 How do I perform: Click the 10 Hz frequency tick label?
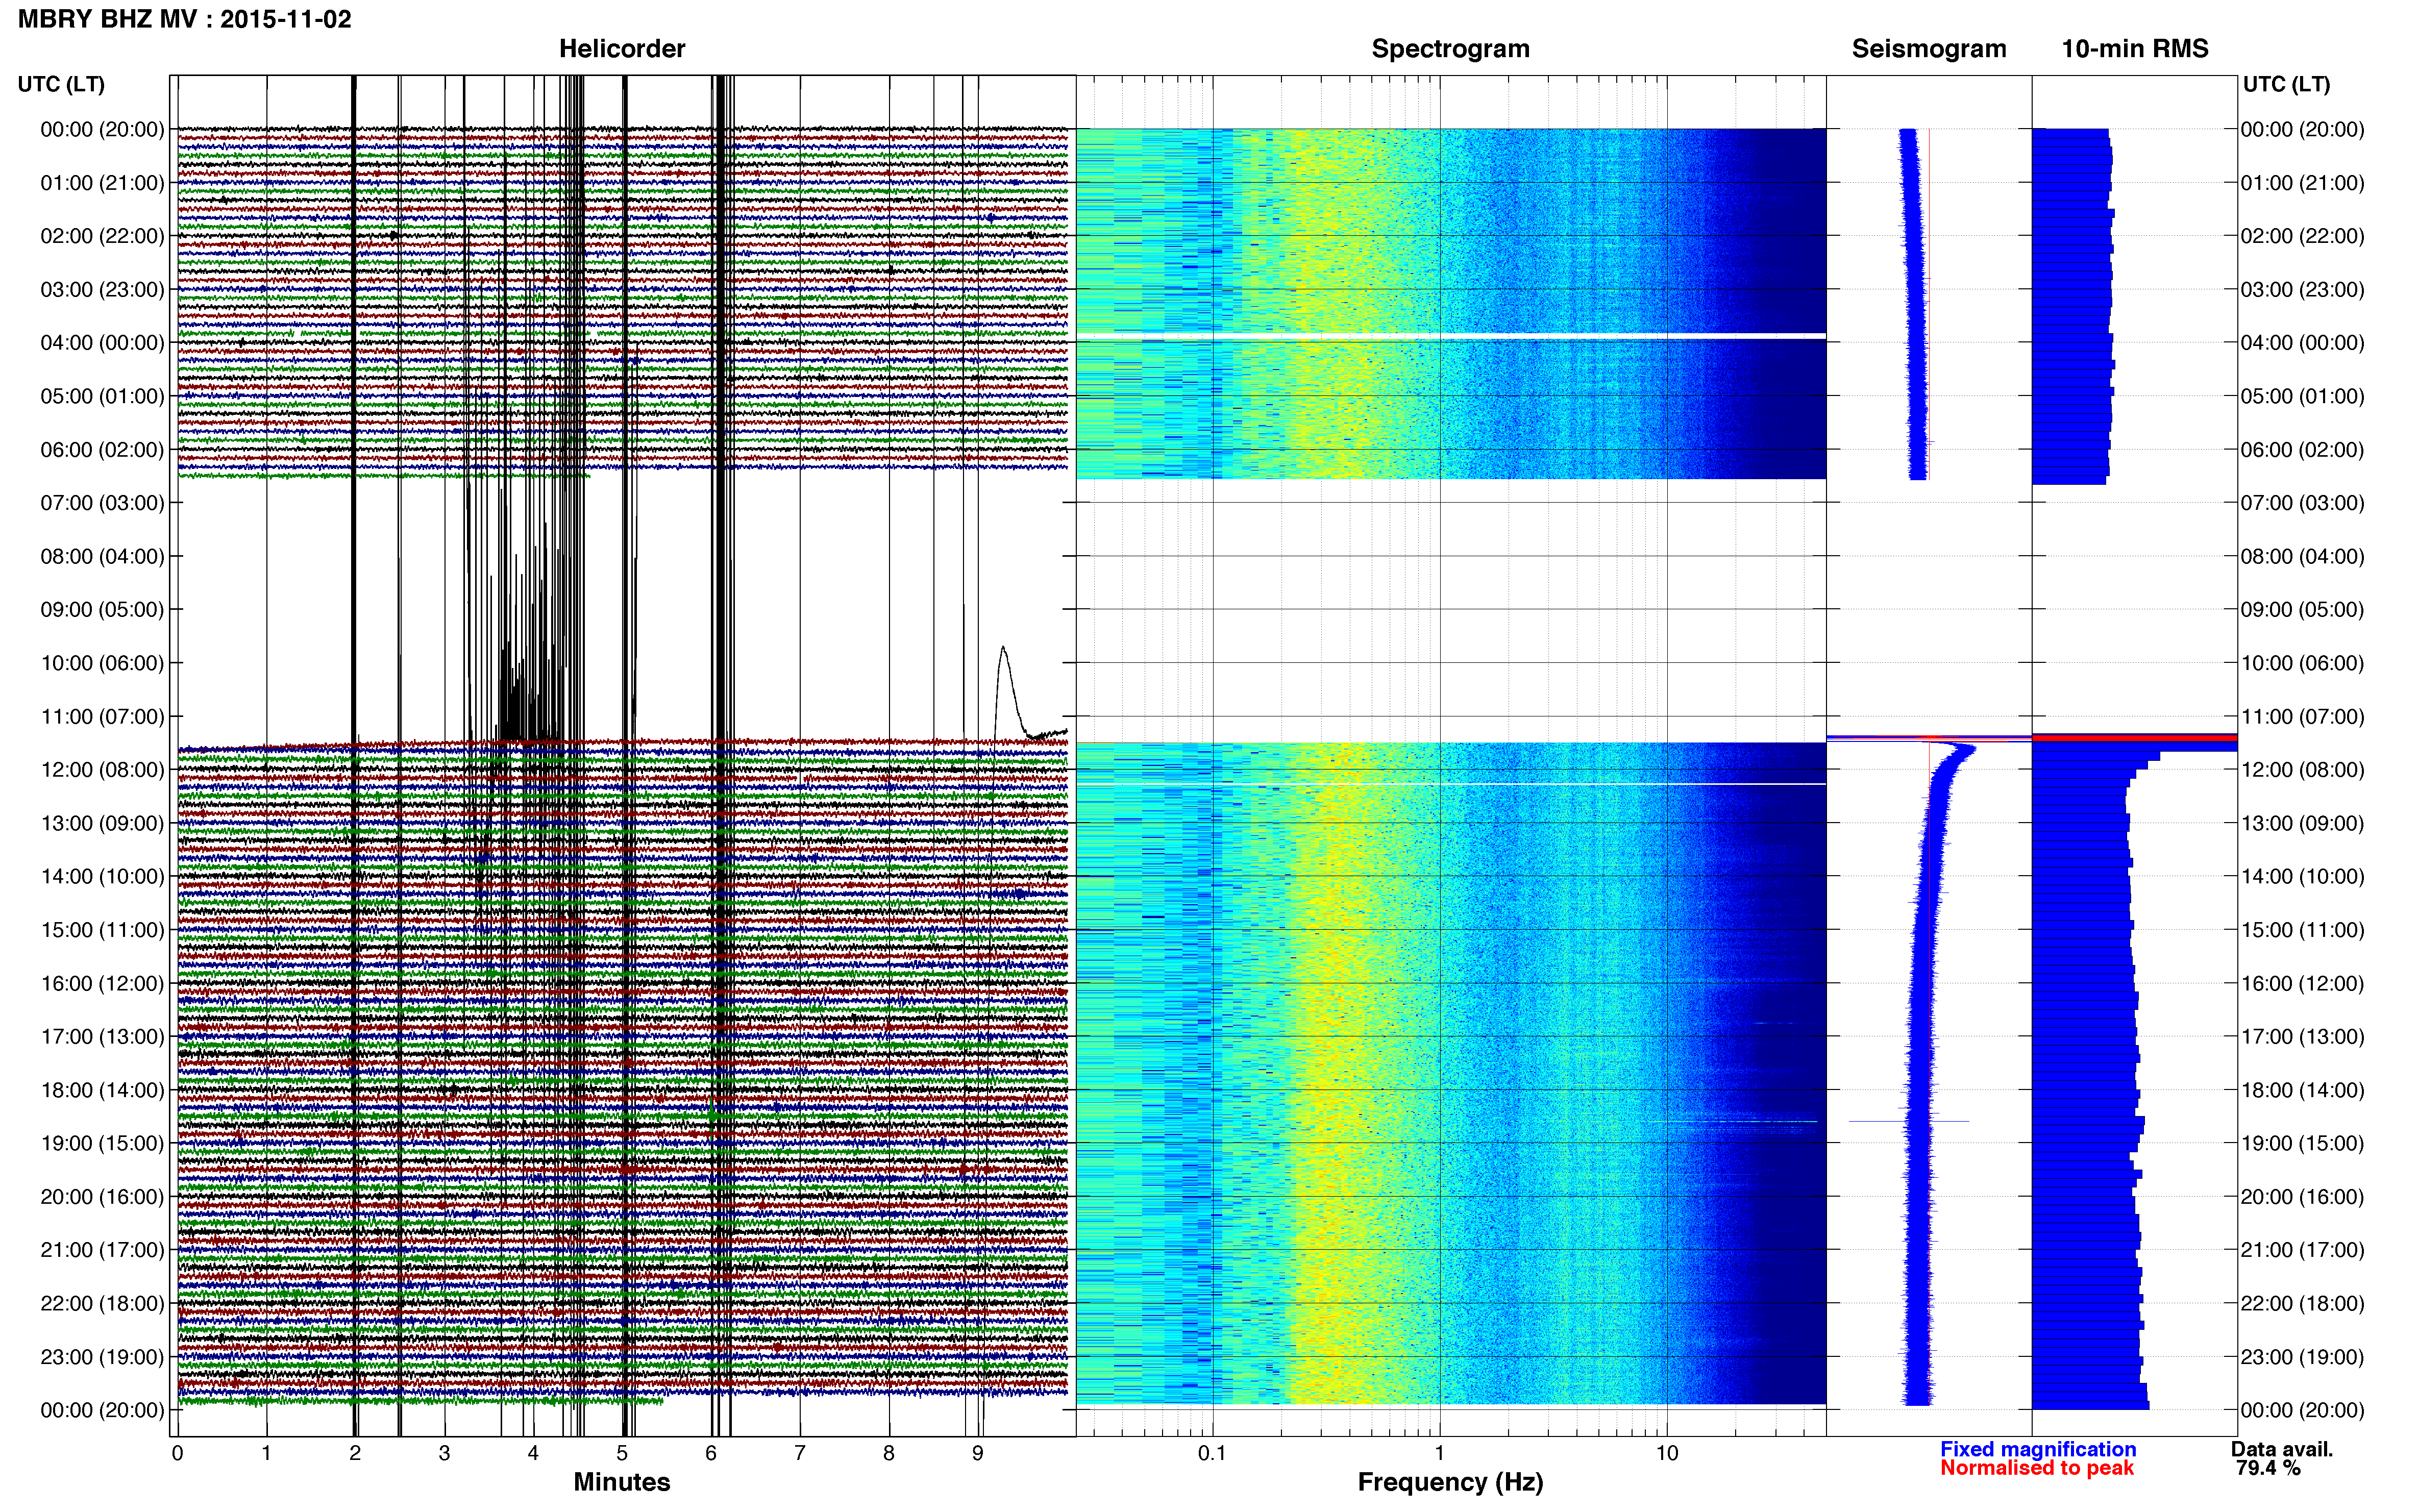point(1666,1453)
